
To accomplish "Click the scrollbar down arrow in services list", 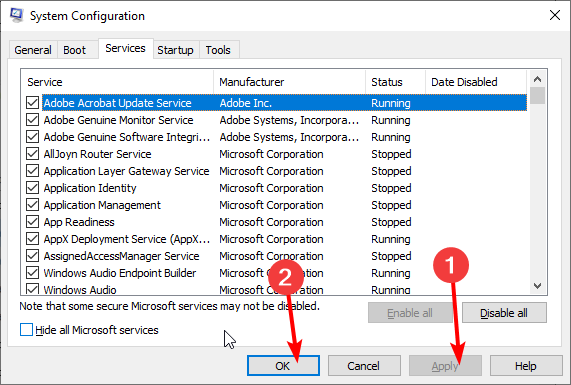I will (x=537, y=286).
